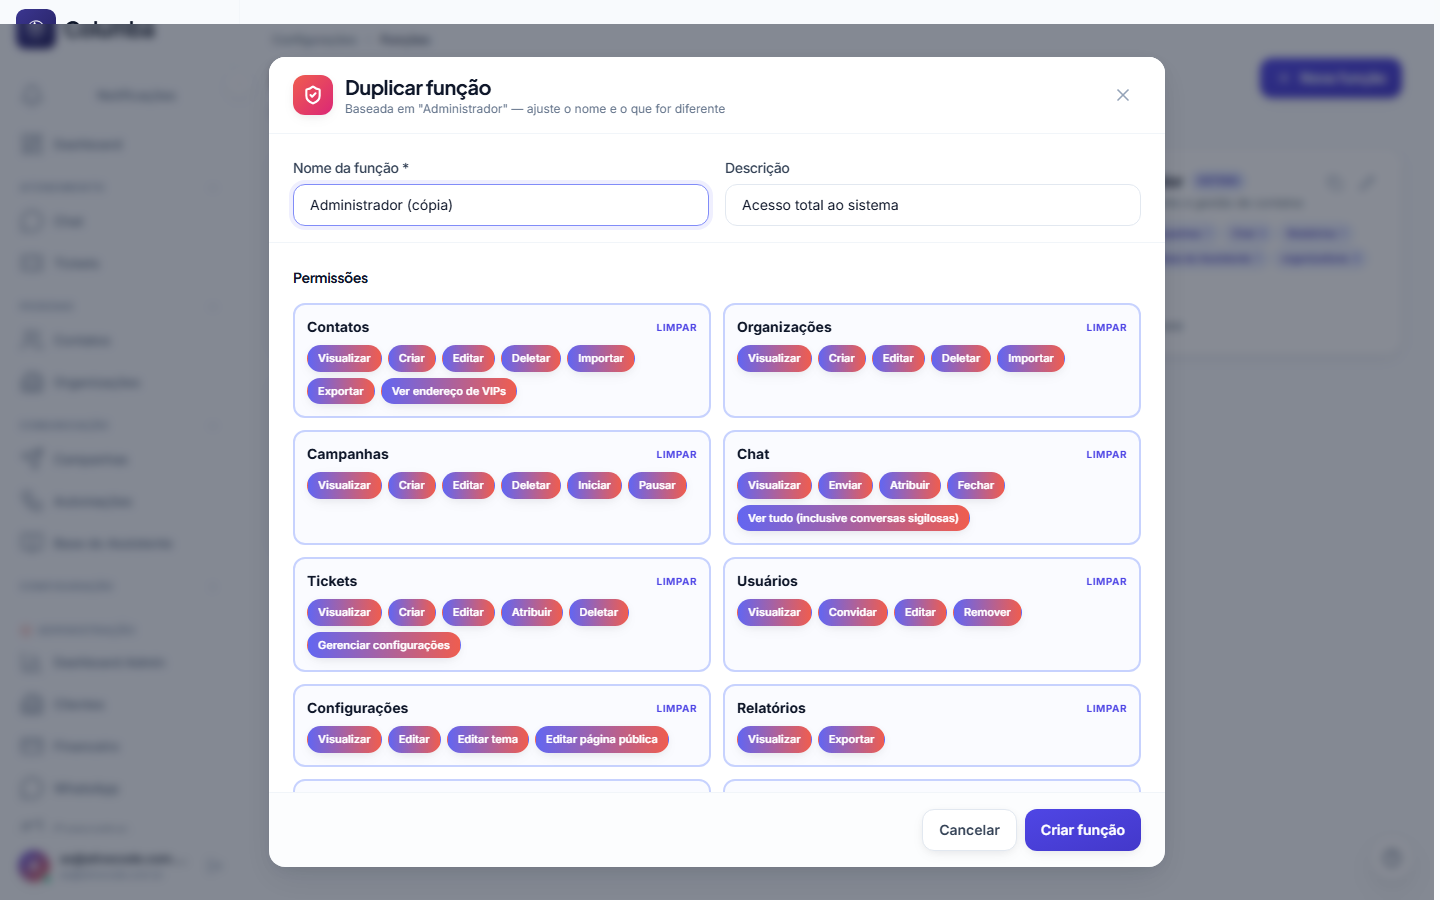The height and width of the screenshot is (900, 1440).
Task: Toggle Importar permission under Organizações
Action: pyautogui.click(x=1031, y=358)
